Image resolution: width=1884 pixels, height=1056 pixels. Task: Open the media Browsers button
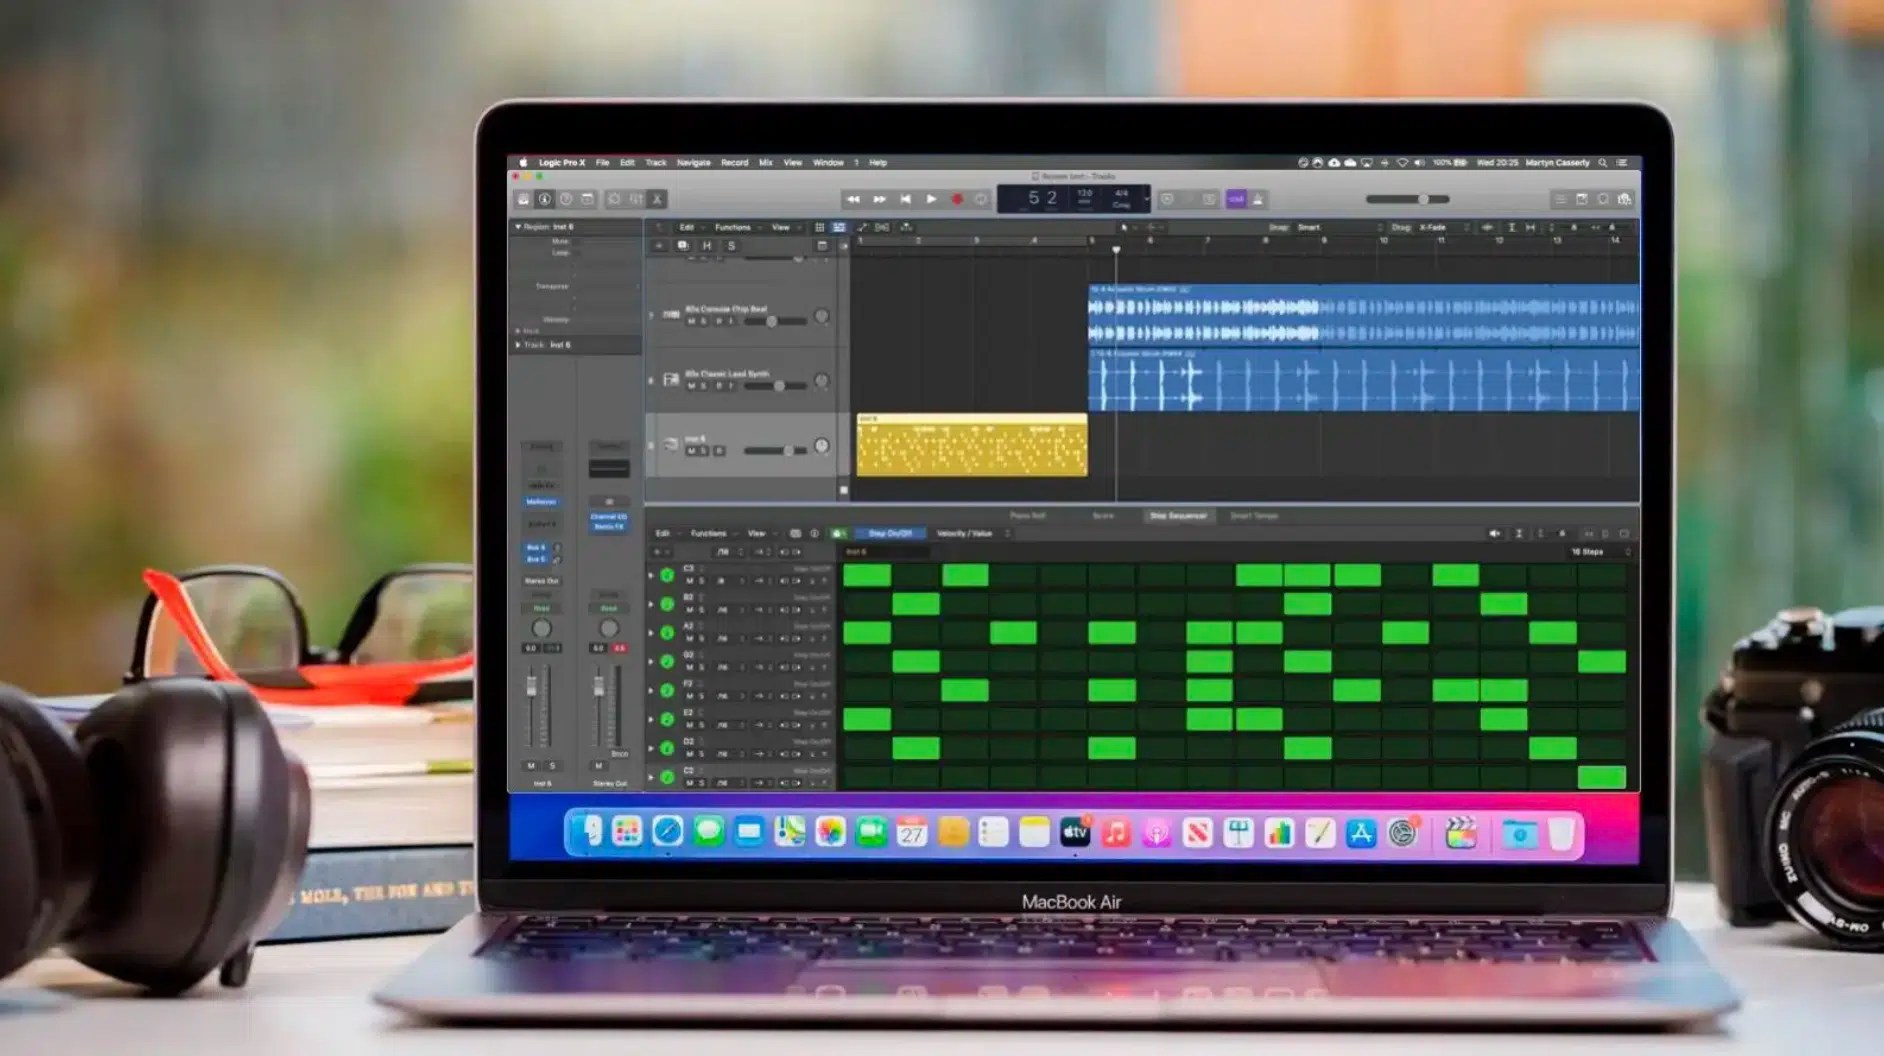(x=1625, y=200)
